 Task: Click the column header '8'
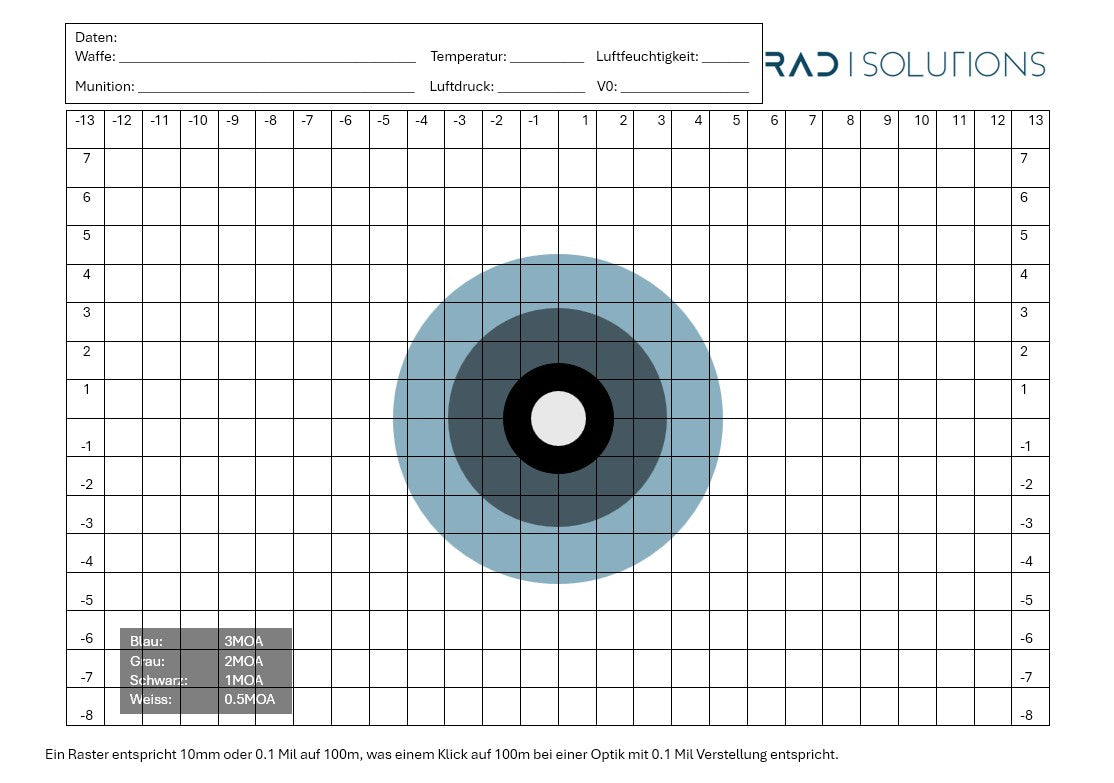(850, 120)
